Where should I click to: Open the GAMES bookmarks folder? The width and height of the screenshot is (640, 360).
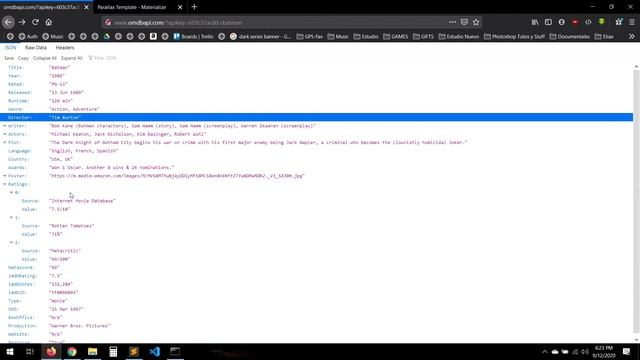pos(396,36)
